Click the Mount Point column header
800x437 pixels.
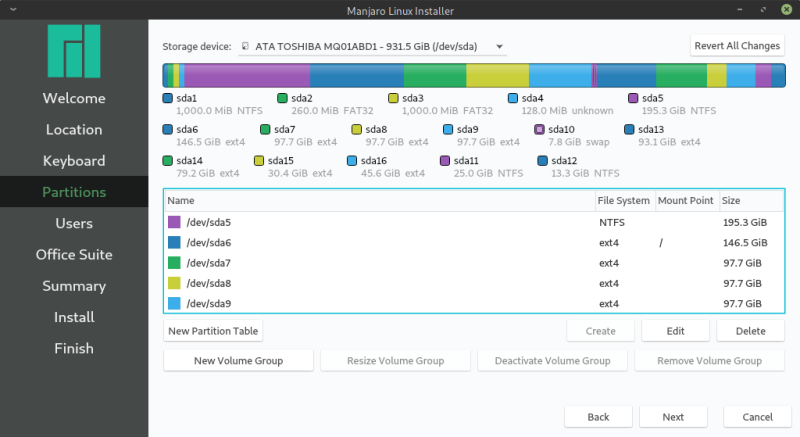tap(687, 200)
